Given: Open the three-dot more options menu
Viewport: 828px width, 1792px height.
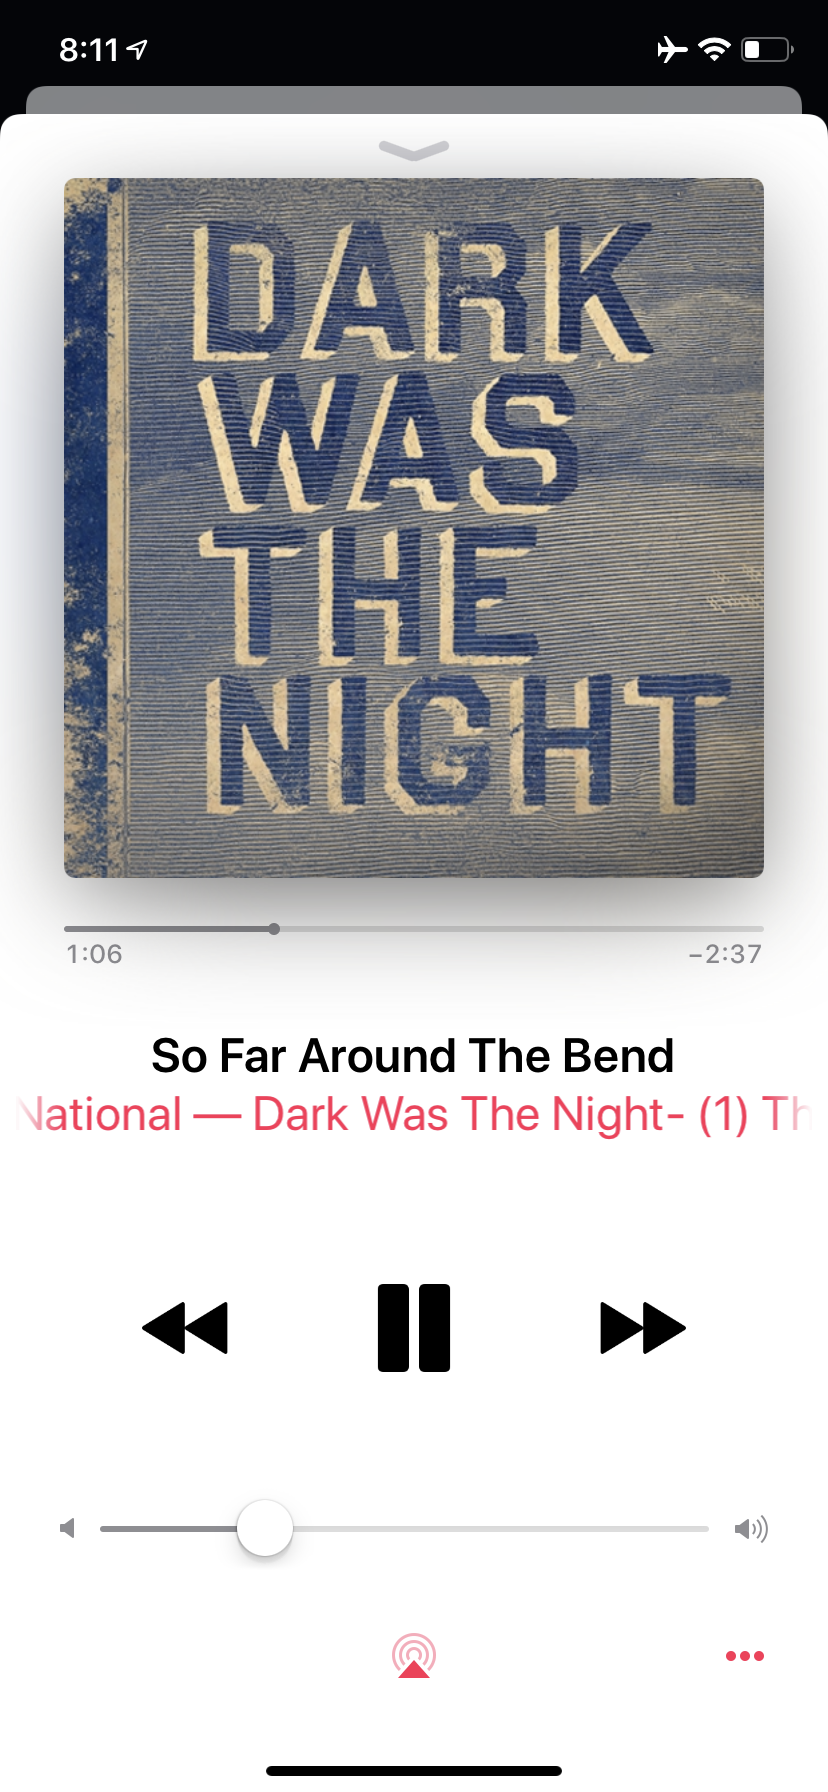Looking at the screenshot, I should click(x=745, y=1656).
